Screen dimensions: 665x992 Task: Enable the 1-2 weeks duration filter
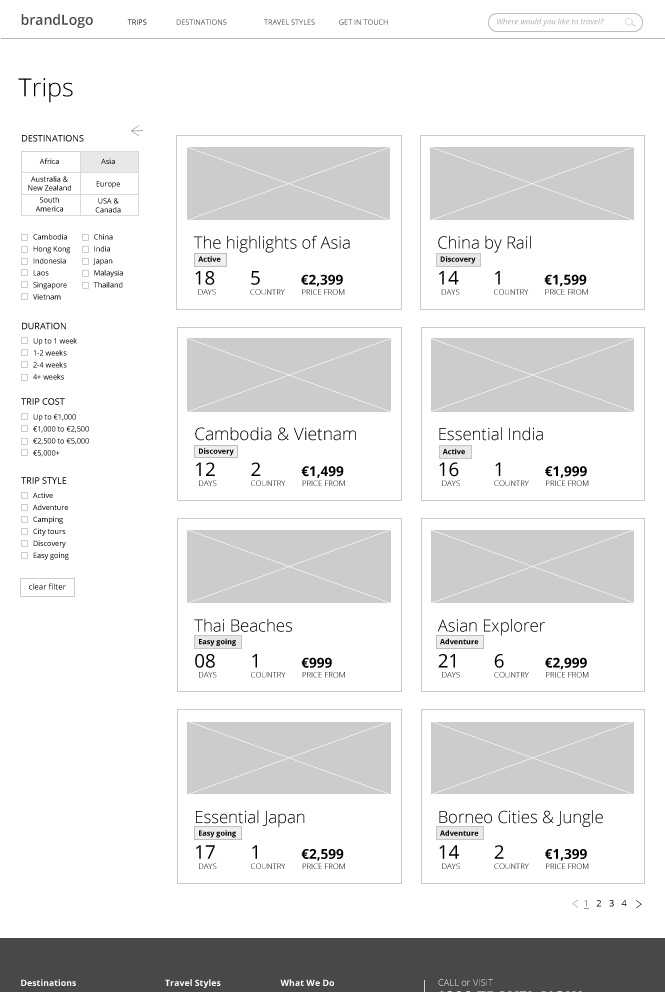(x=24, y=352)
